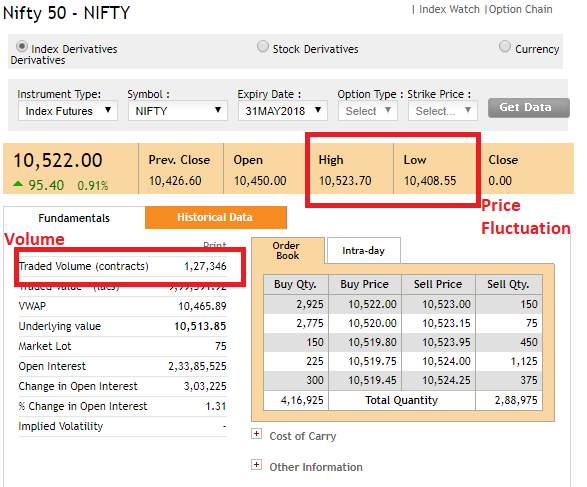Click the Prev. Close value 10,426.60
This screenshot has height=487, width=587.
175,181
